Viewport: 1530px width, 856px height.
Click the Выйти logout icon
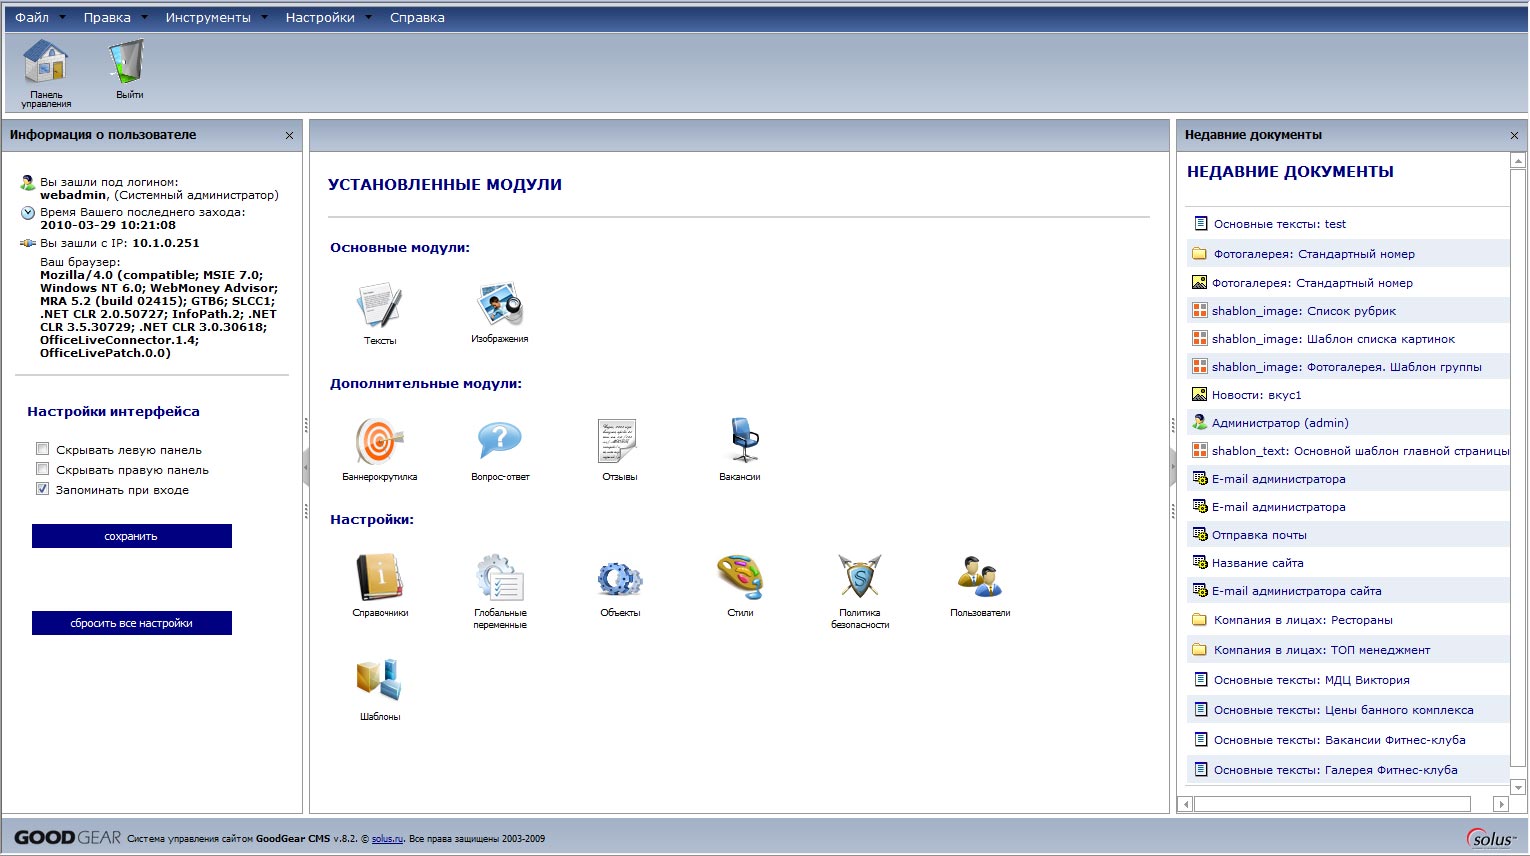pyautogui.click(x=129, y=69)
